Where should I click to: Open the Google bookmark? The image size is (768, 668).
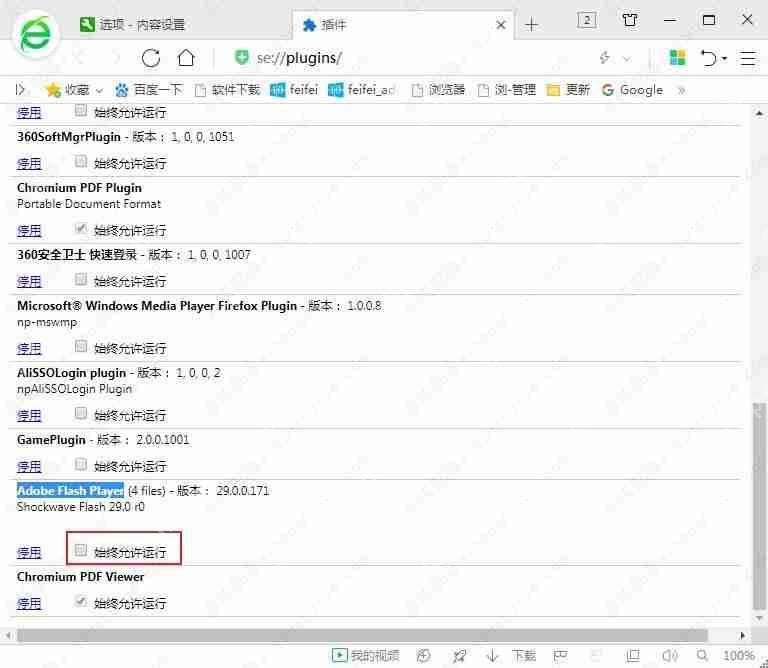coord(632,90)
